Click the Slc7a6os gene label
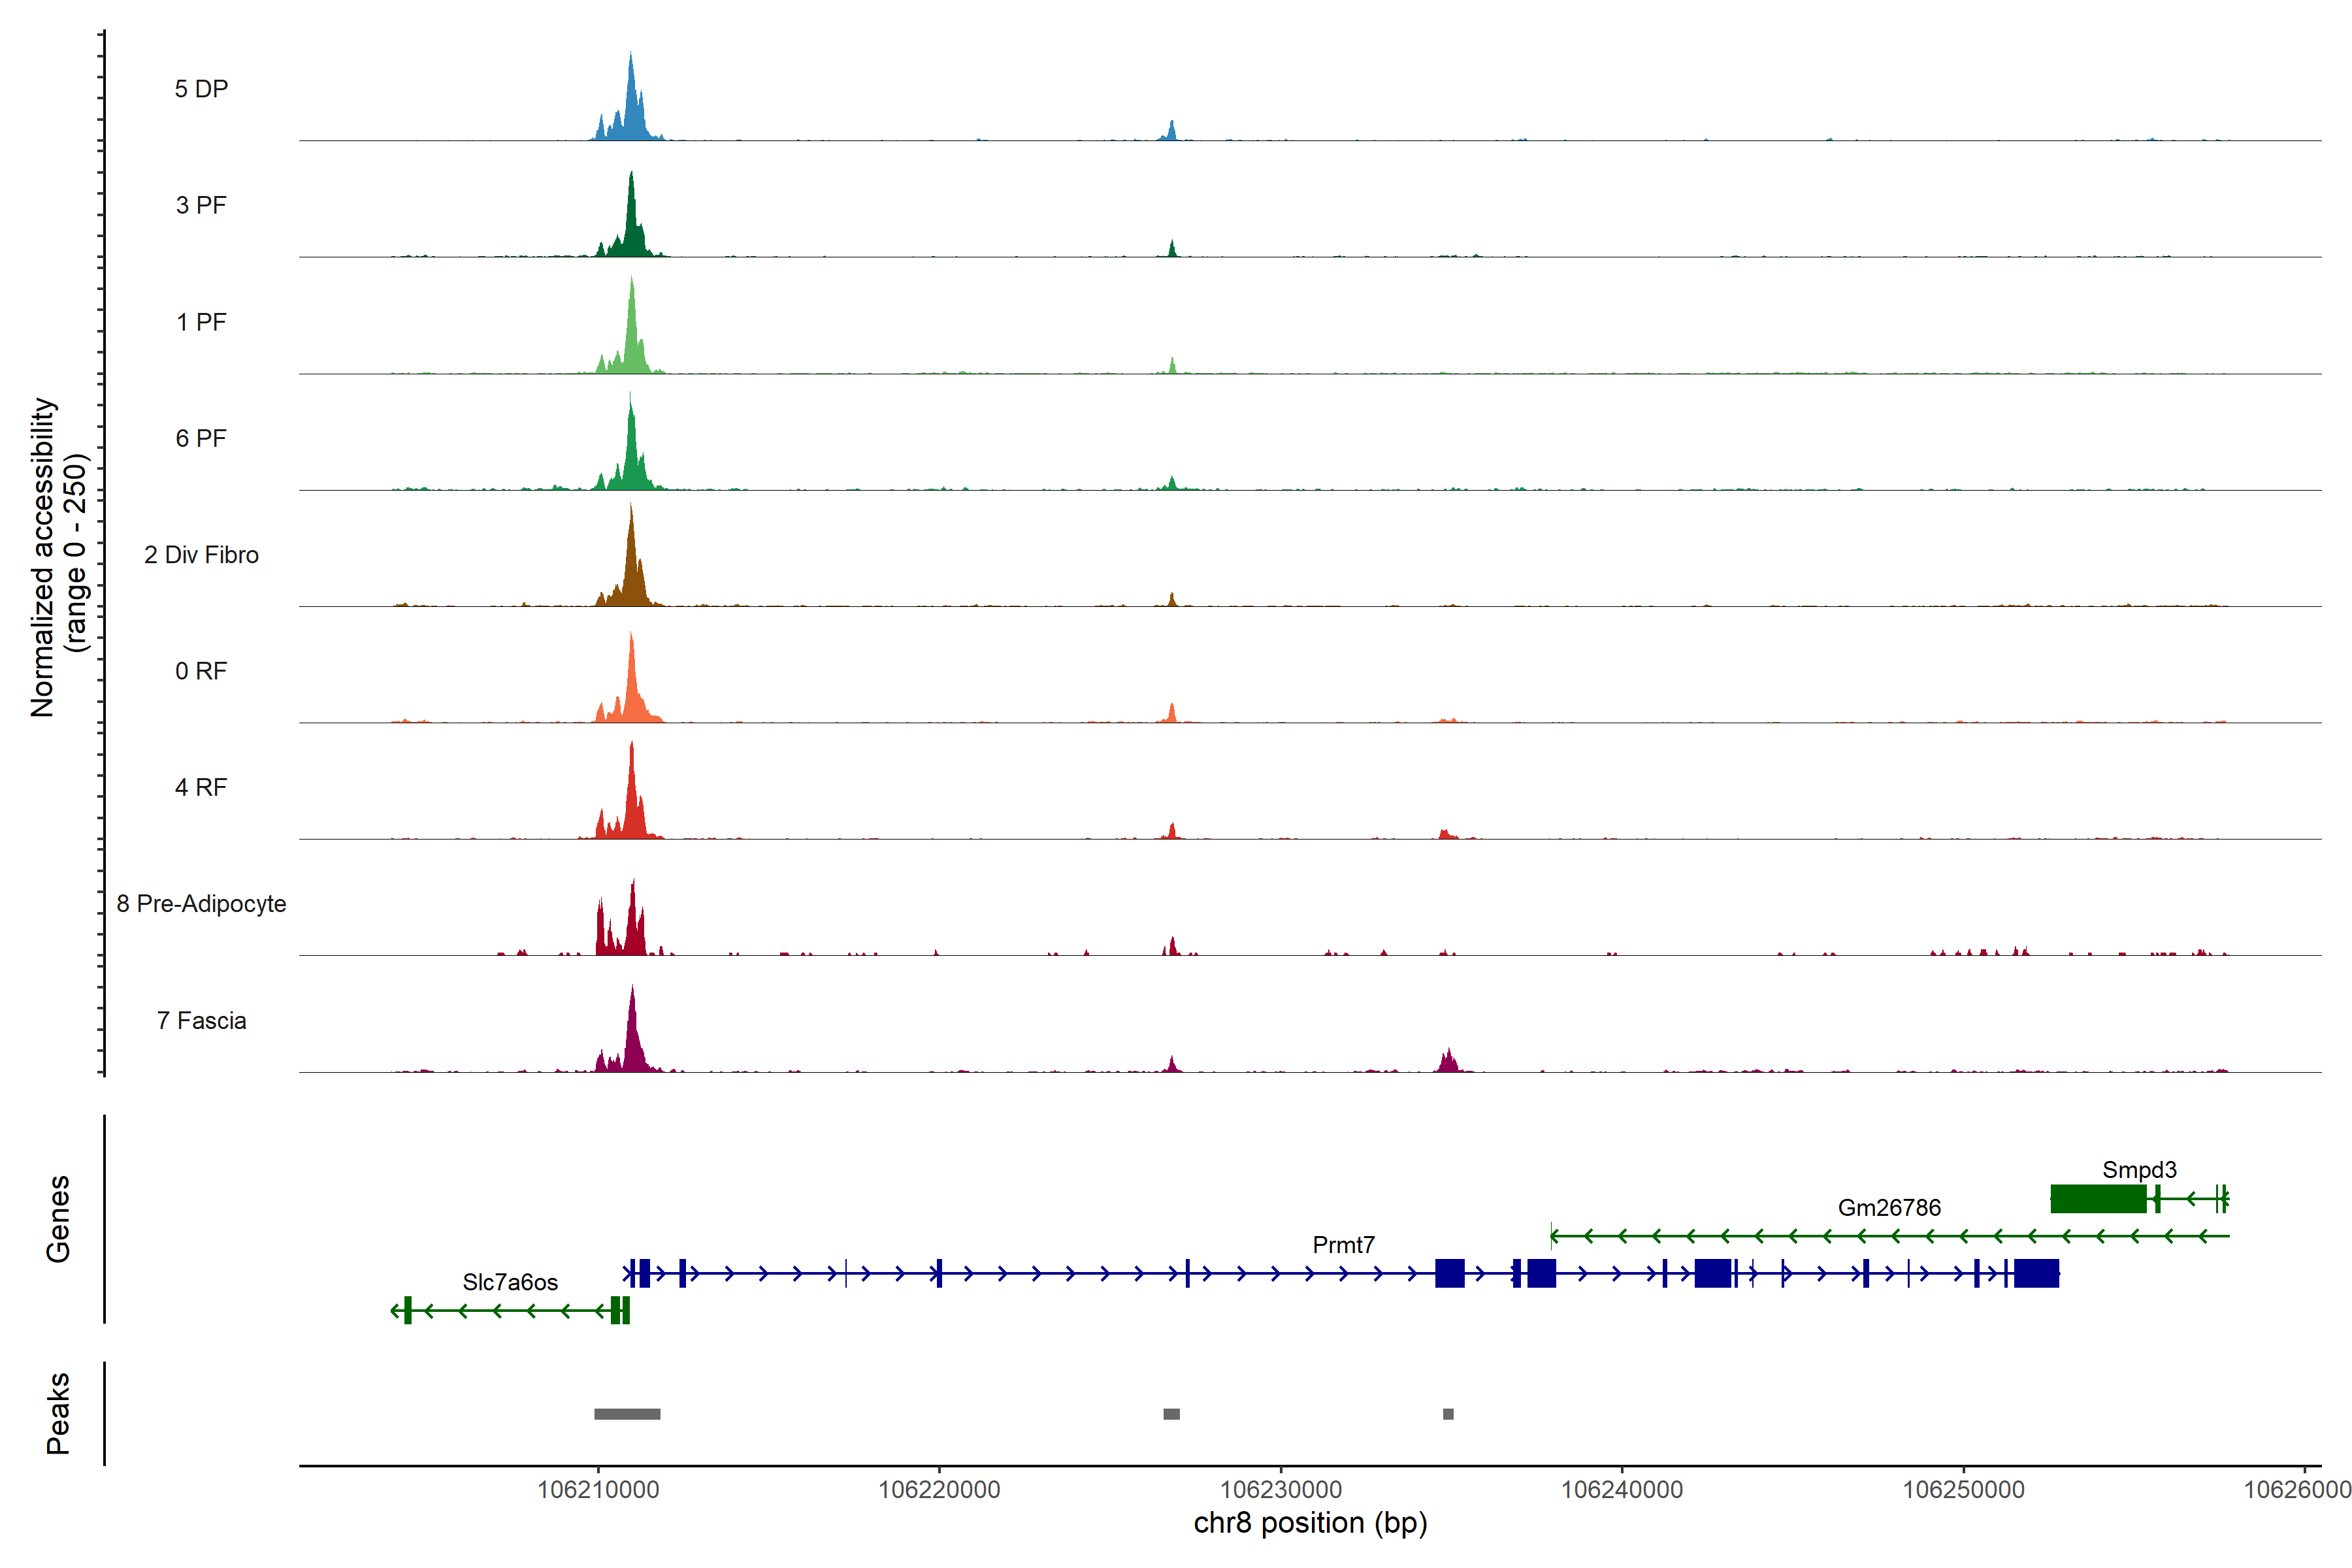 click(x=510, y=1282)
